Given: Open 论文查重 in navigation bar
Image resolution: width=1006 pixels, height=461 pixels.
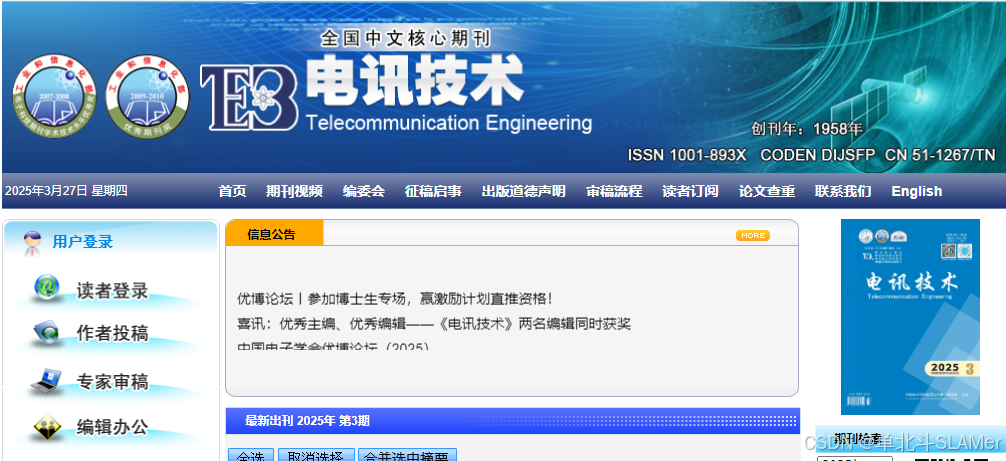Looking at the screenshot, I should (x=767, y=191).
